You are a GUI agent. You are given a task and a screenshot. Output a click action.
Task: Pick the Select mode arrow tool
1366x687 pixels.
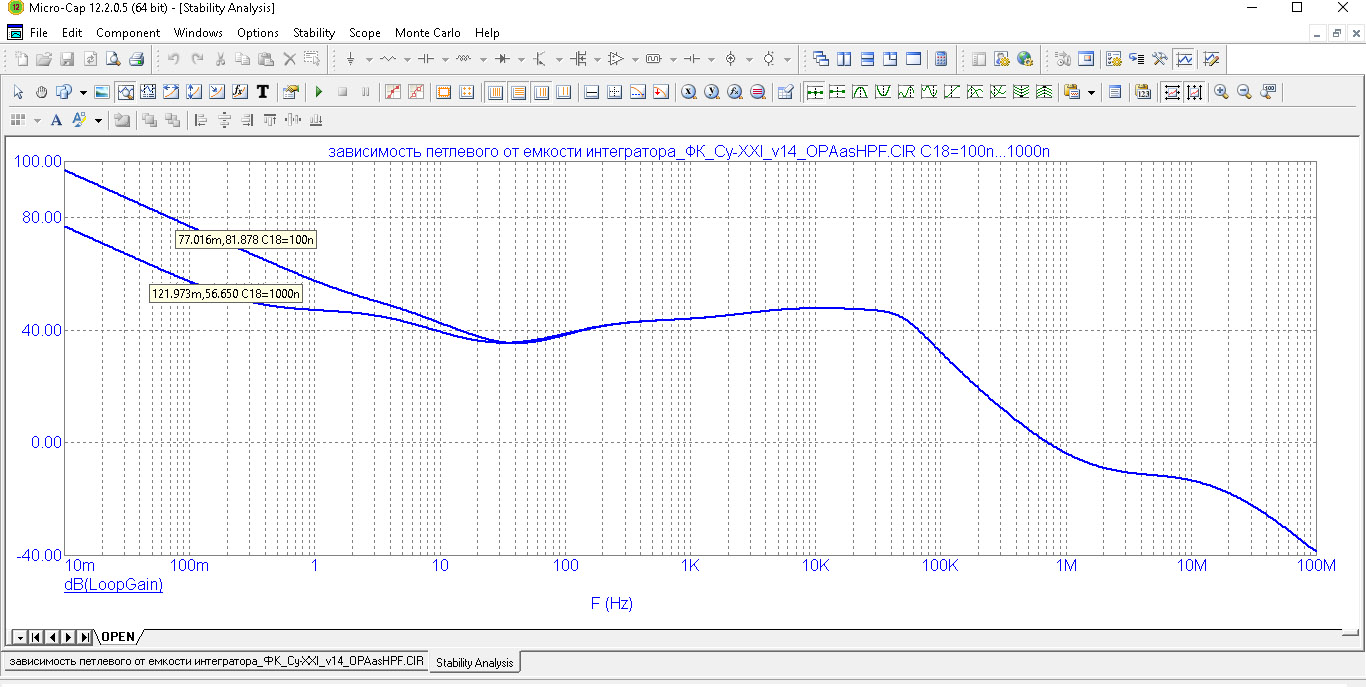click(x=18, y=92)
